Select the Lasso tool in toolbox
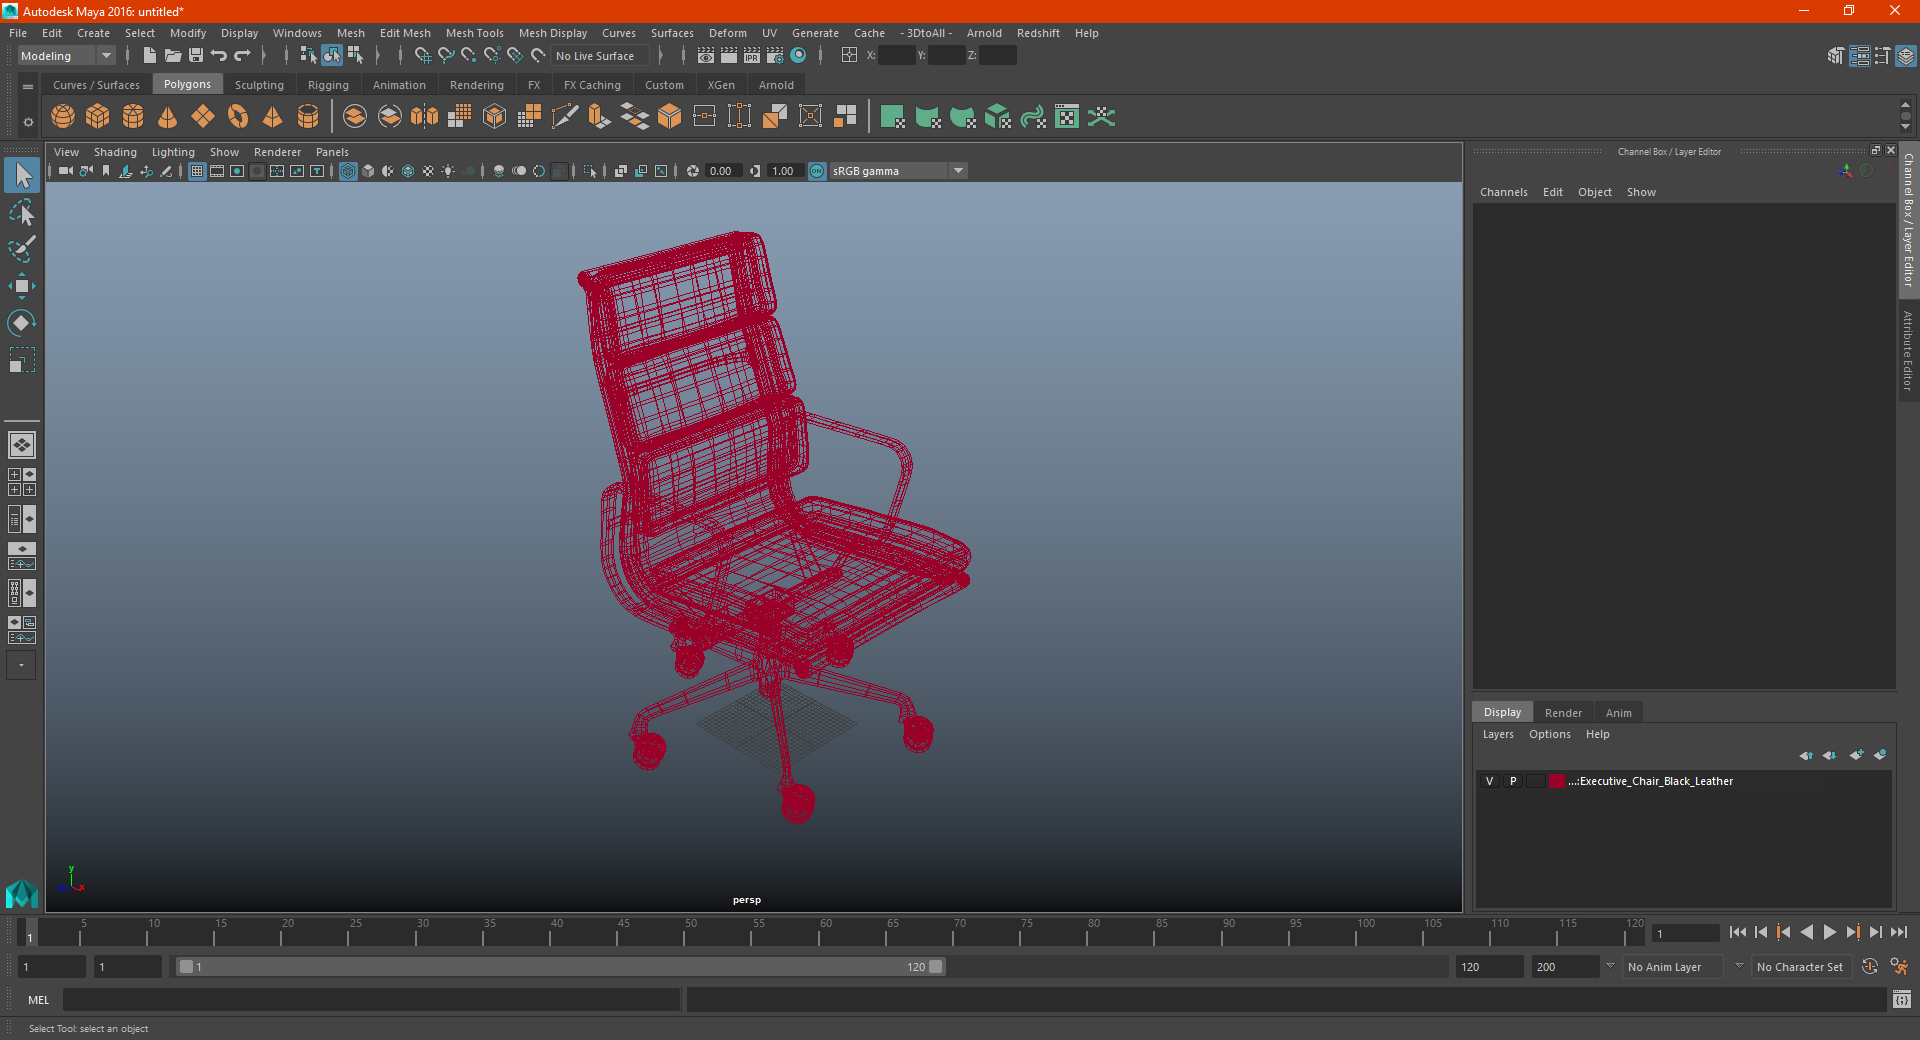Viewport: 1920px width, 1040px height. 22,212
